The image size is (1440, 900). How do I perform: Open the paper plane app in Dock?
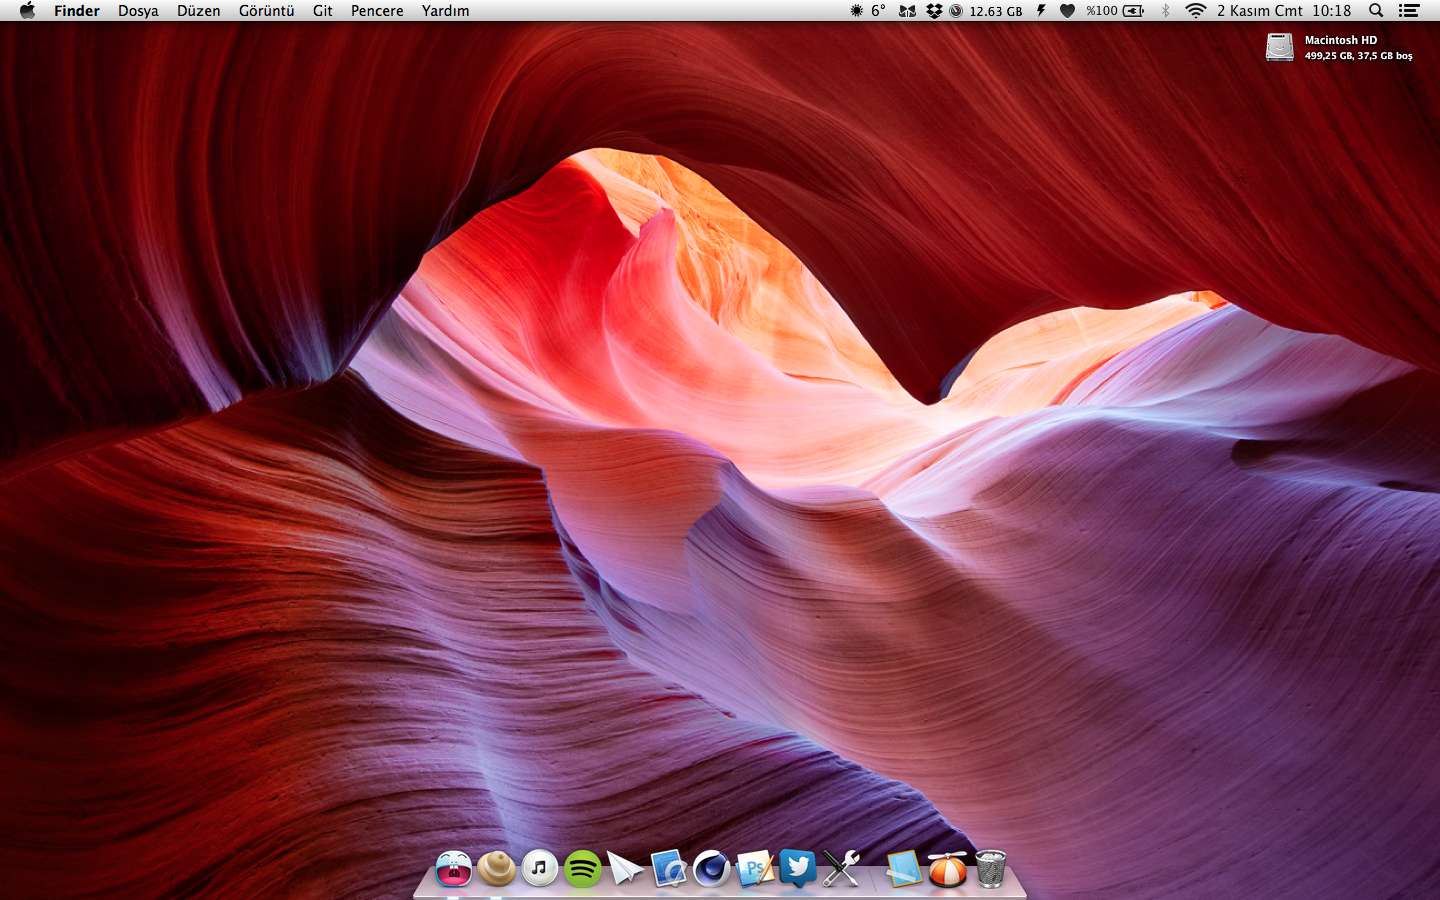tap(626, 868)
